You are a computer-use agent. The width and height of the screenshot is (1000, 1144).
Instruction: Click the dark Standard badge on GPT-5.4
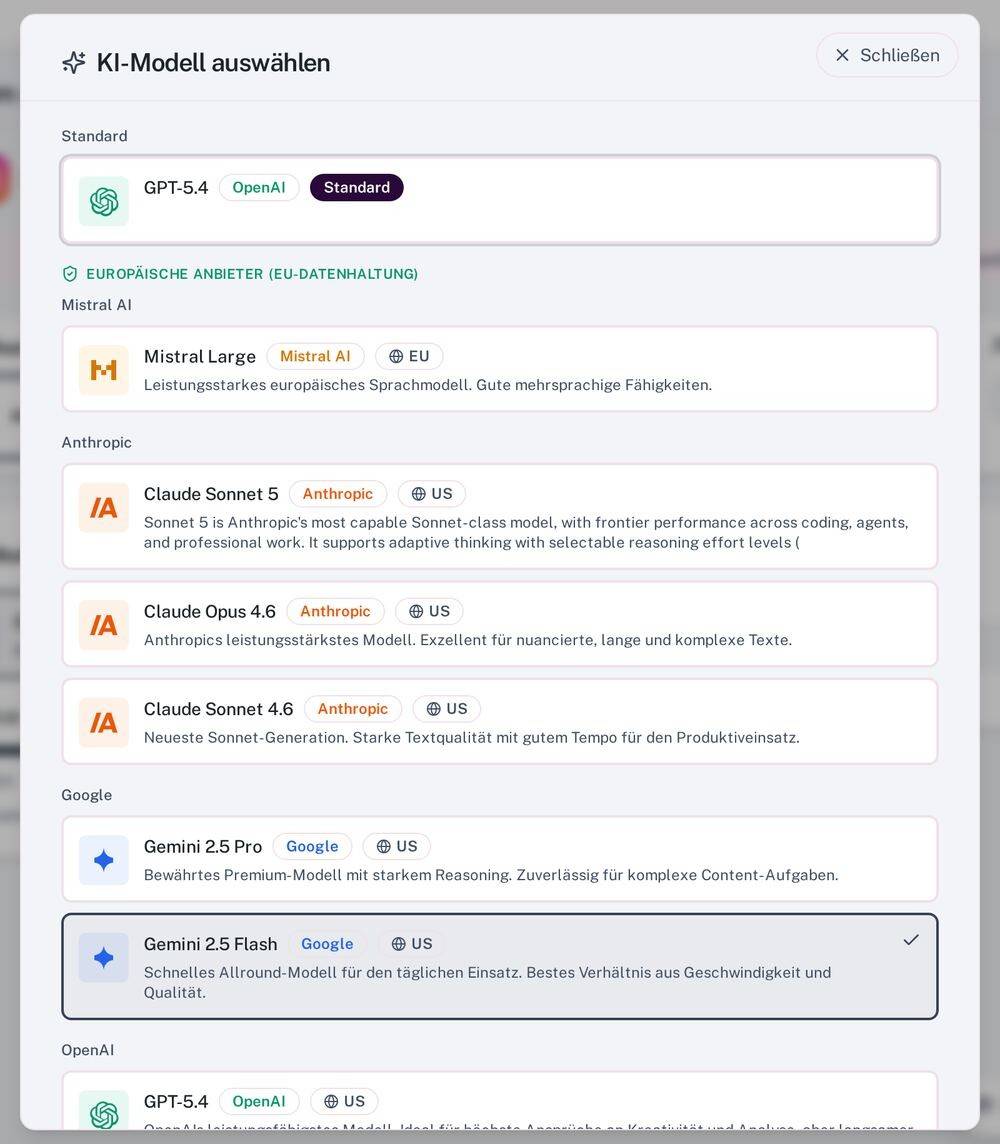pyautogui.click(x=357, y=188)
